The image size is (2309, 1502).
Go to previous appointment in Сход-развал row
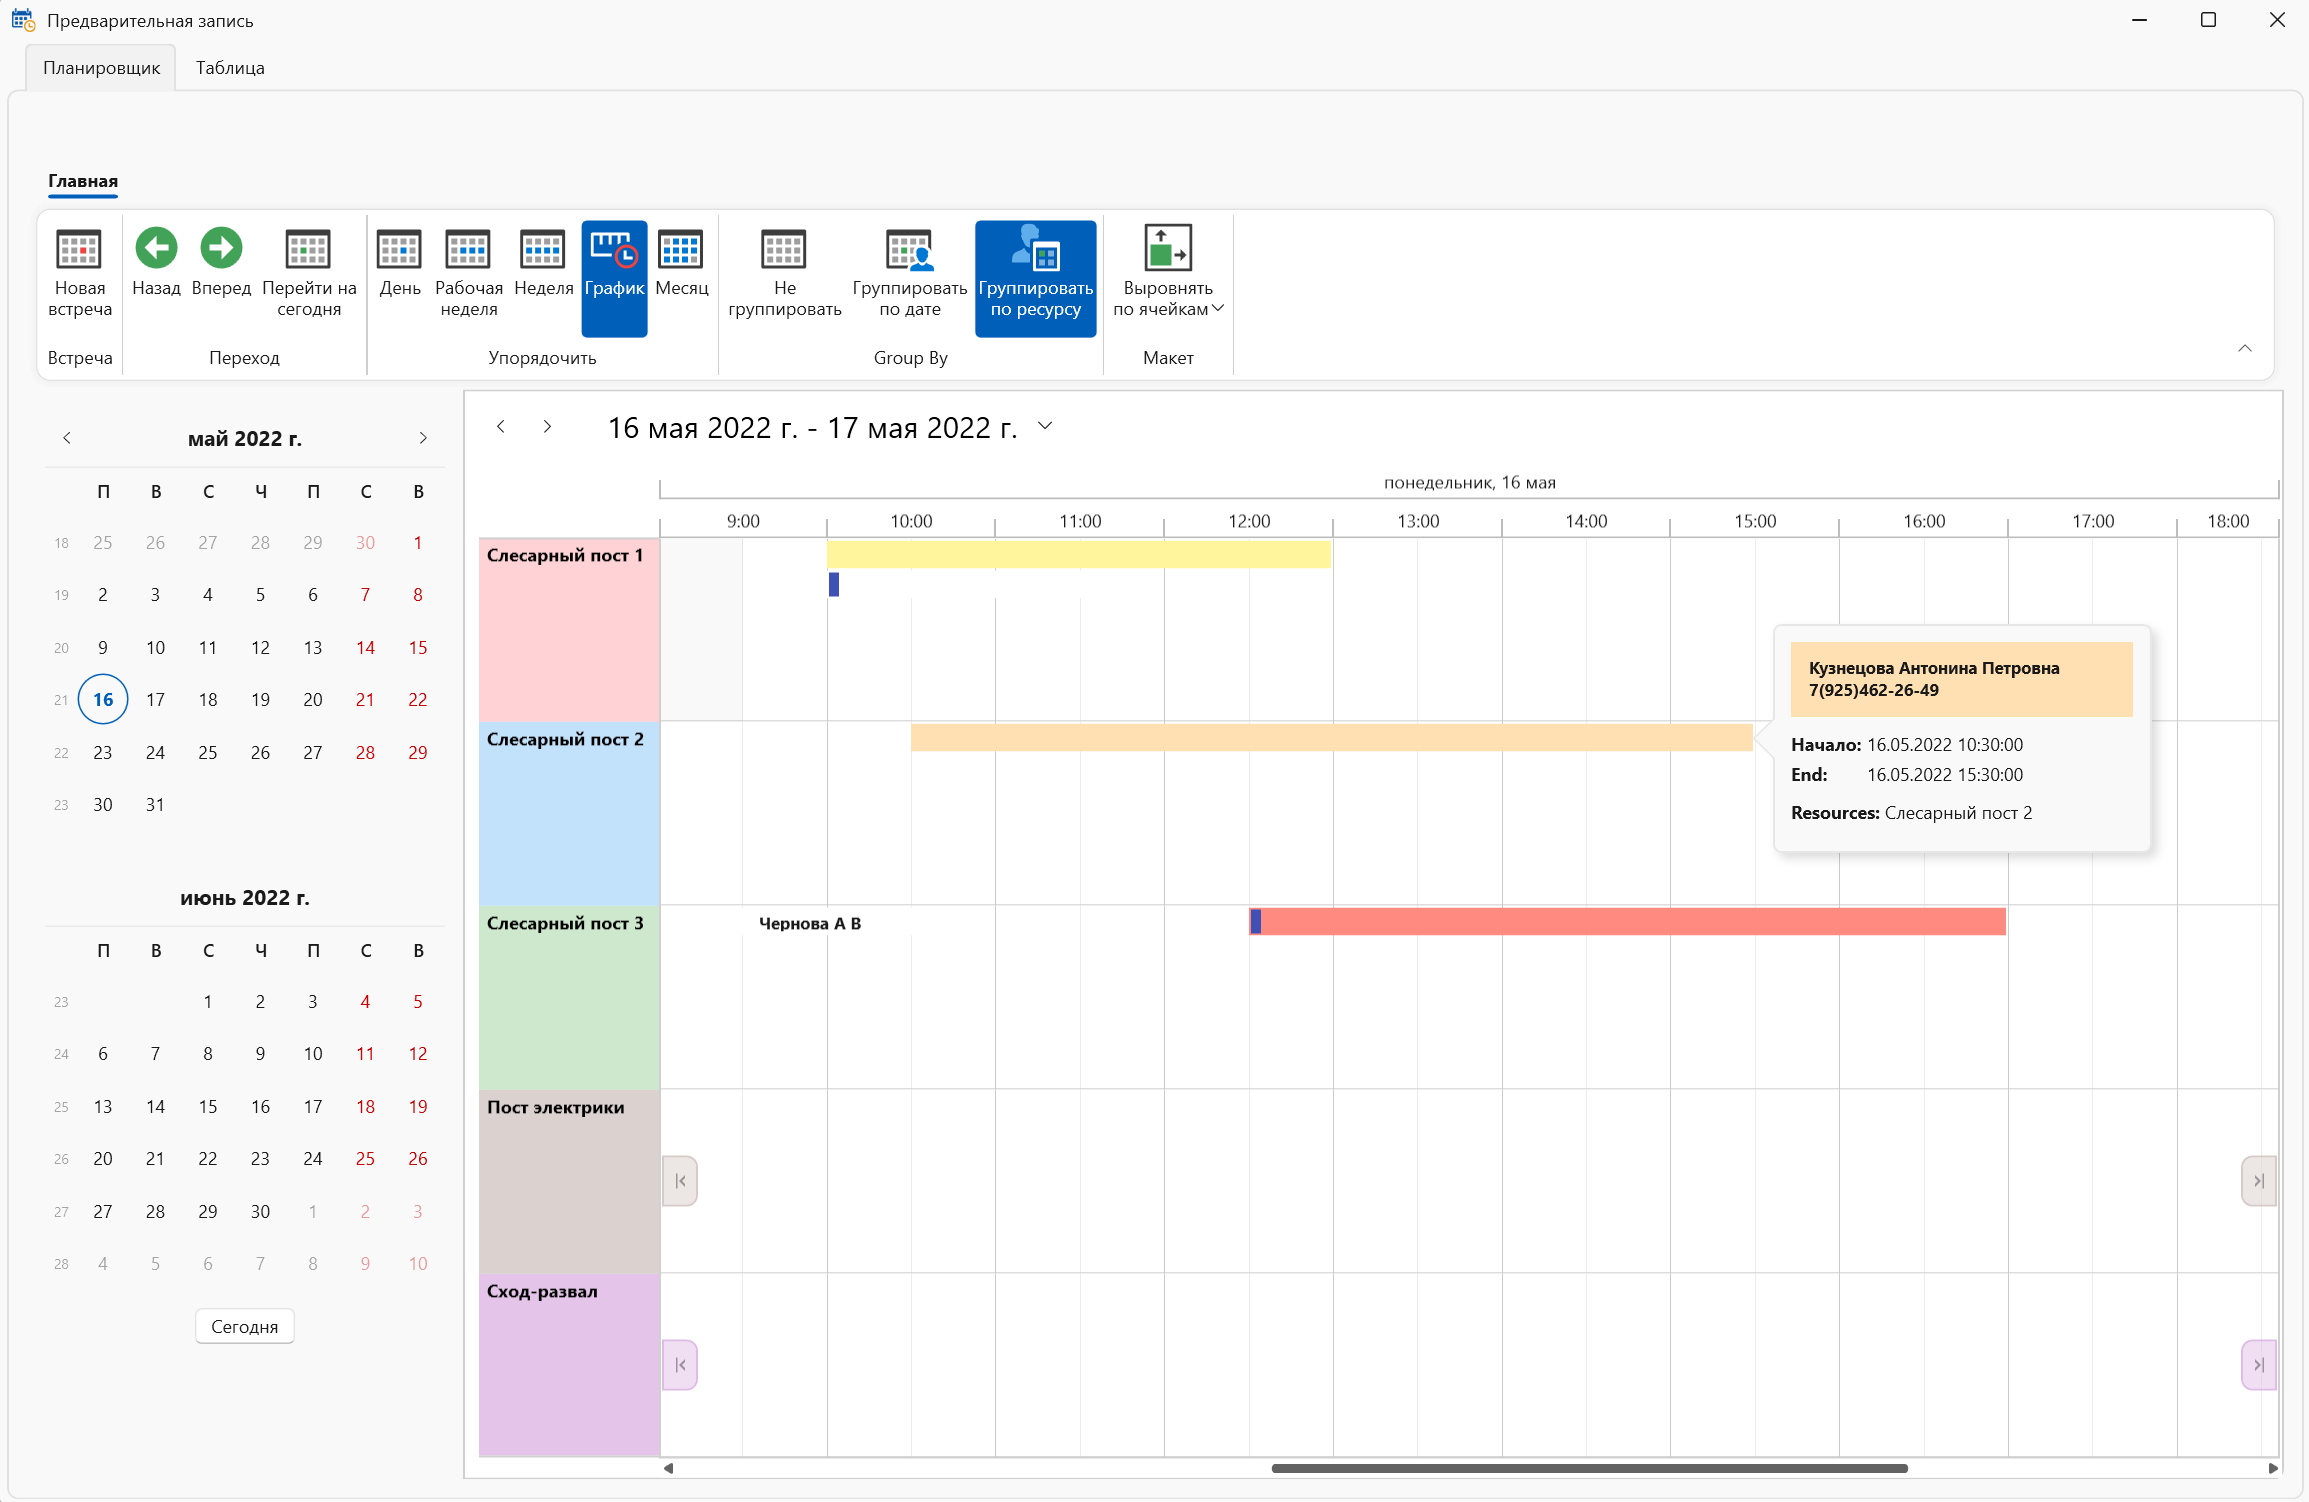(x=680, y=1365)
